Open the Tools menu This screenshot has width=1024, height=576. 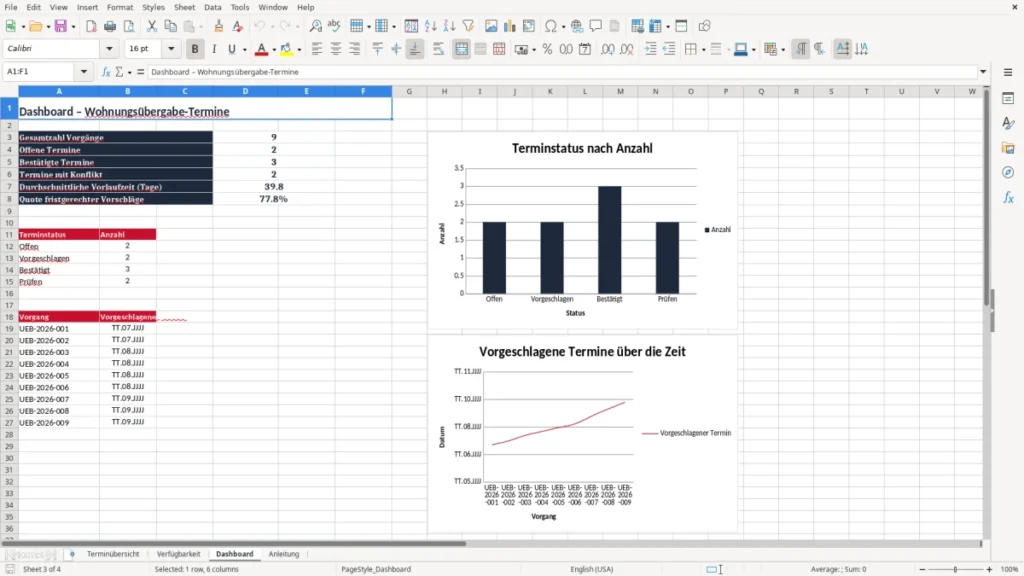point(240,7)
